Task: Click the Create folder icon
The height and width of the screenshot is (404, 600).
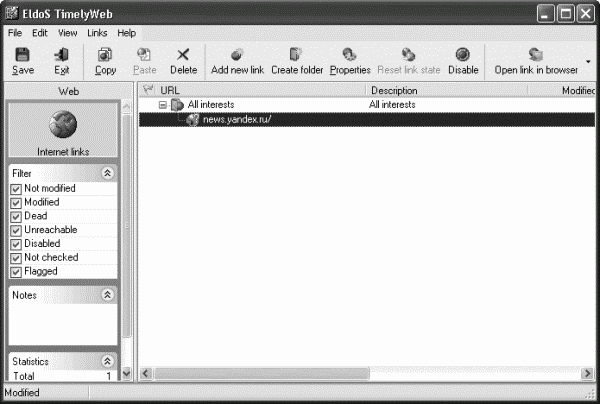Action: click(296, 55)
